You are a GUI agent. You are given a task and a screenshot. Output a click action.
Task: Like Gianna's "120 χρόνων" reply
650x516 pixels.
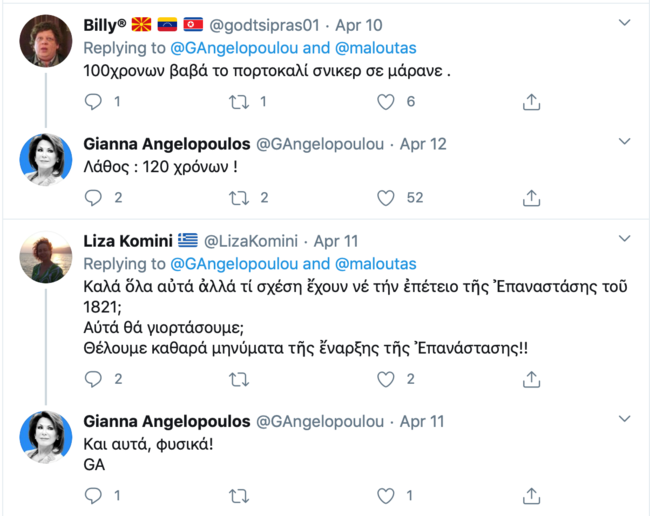pyautogui.click(x=385, y=198)
